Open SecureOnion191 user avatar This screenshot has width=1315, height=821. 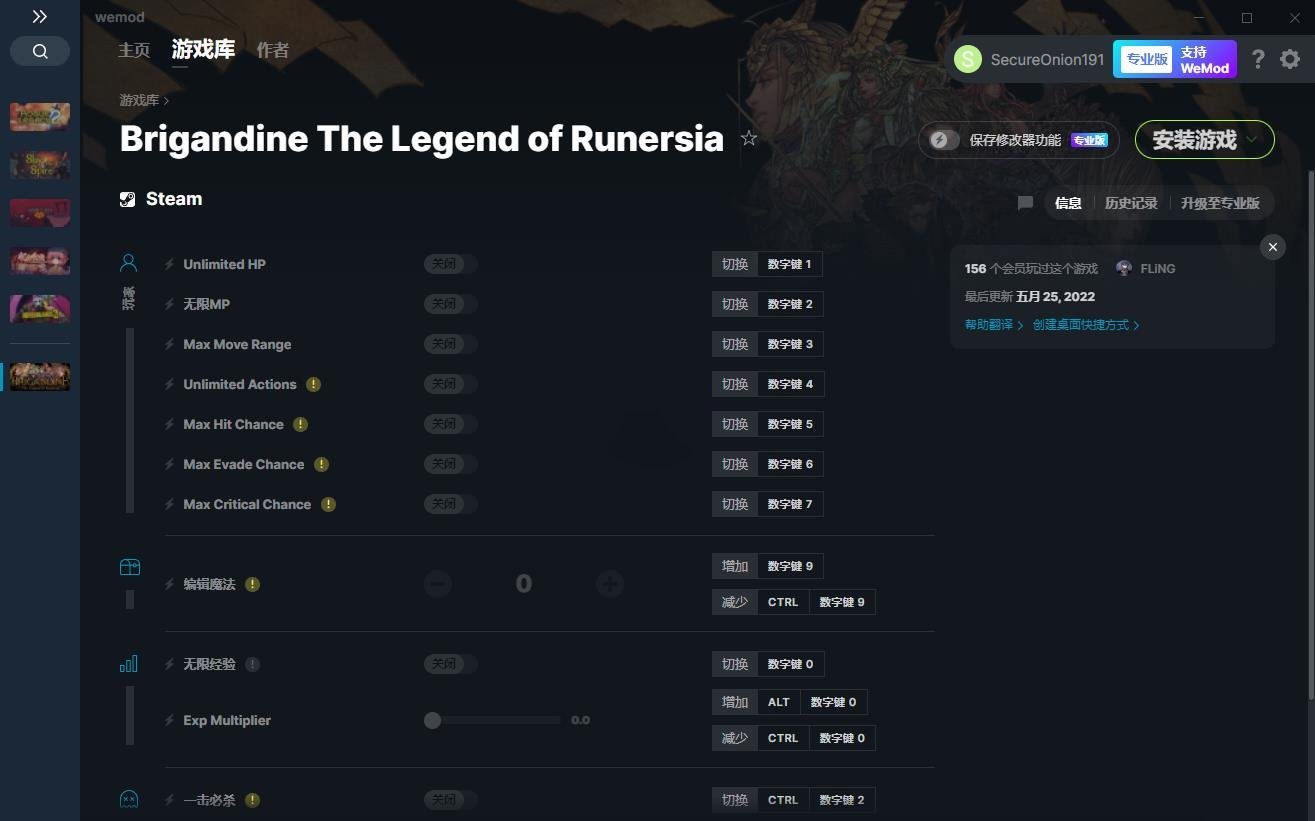[x=968, y=59]
